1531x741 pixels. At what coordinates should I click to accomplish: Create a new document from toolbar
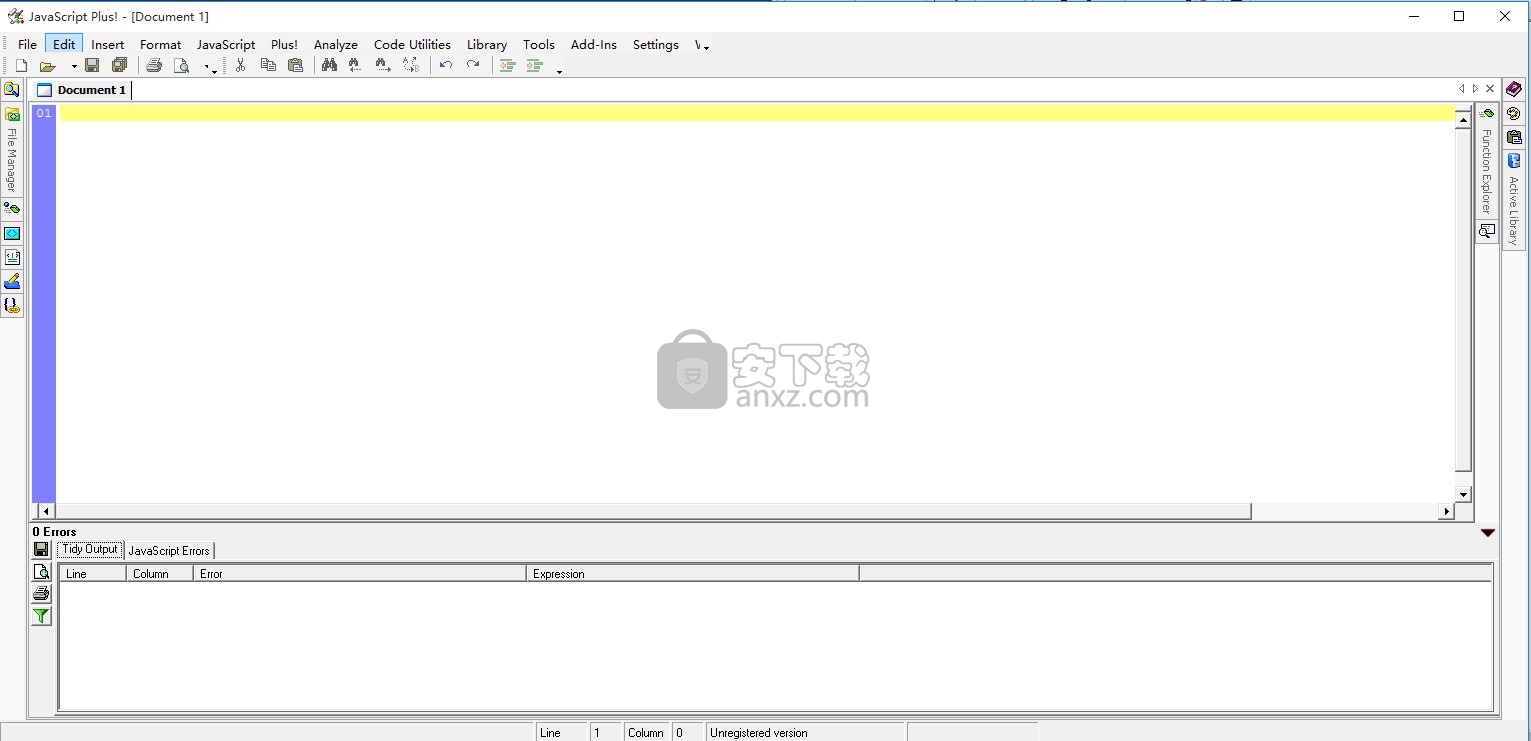coord(21,66)
